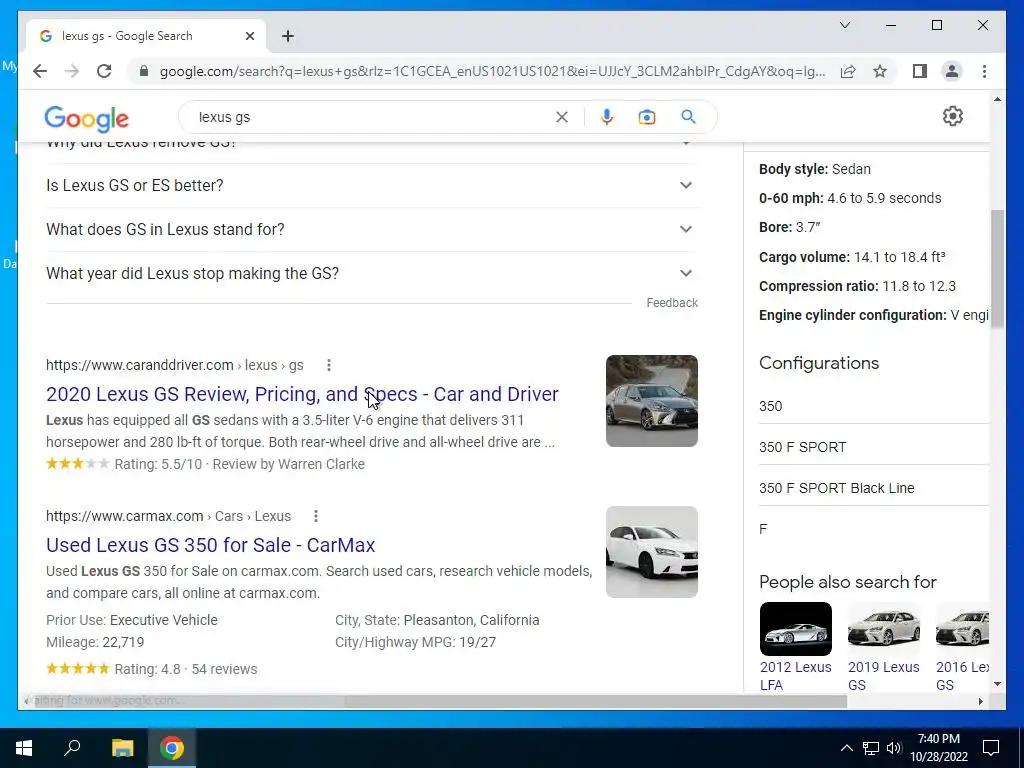Click the Car and Driver result thumbnail

(x=652, y=401)
